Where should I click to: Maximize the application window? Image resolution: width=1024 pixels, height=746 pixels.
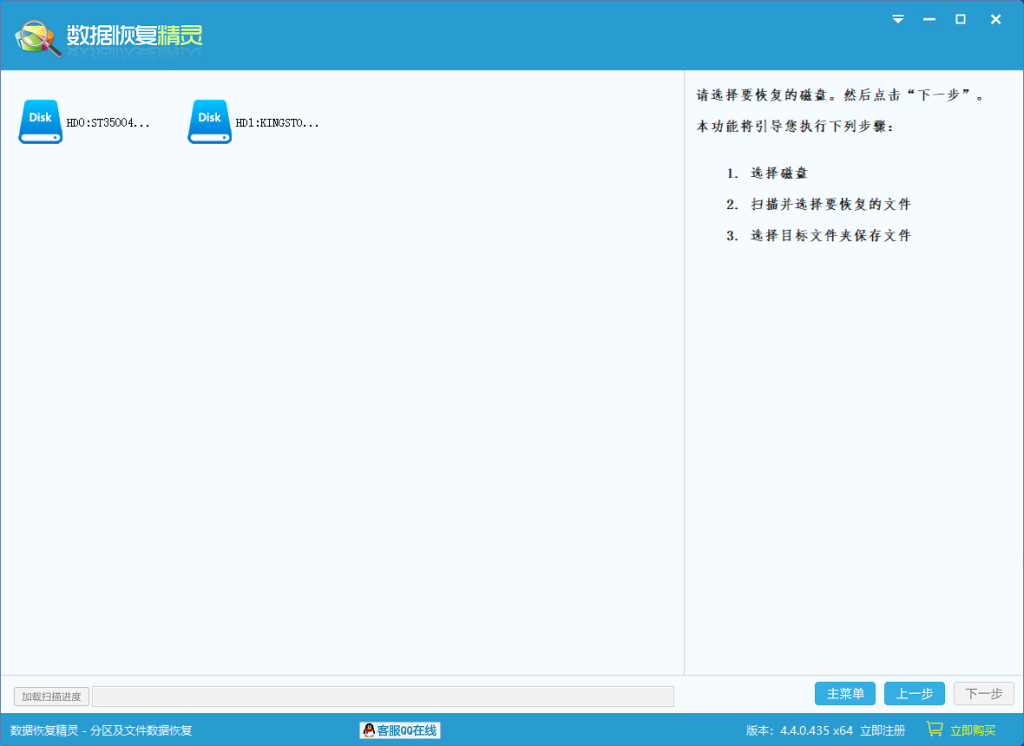pos(961,19)
